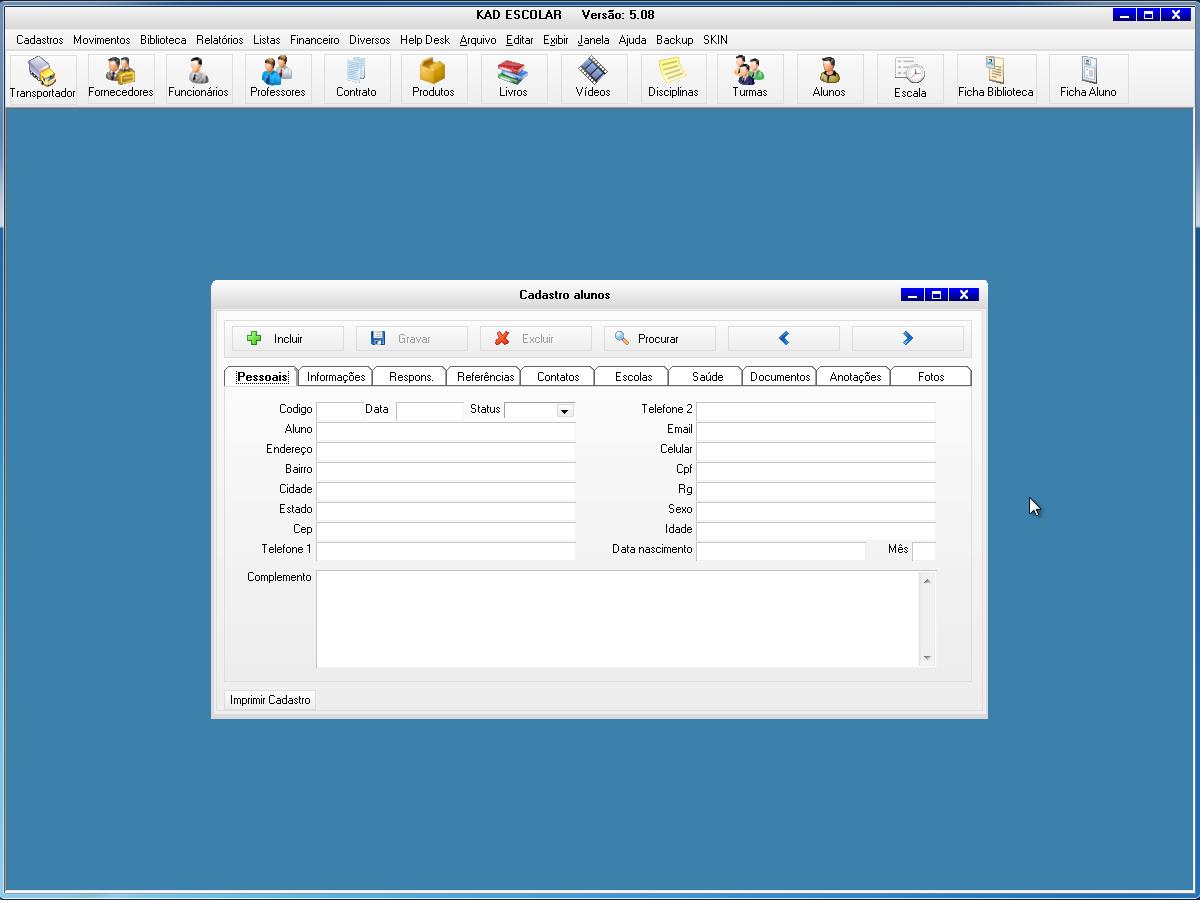1200x900 pixels.
Task: Open the Contrato document icon
Action: point(356,79)
